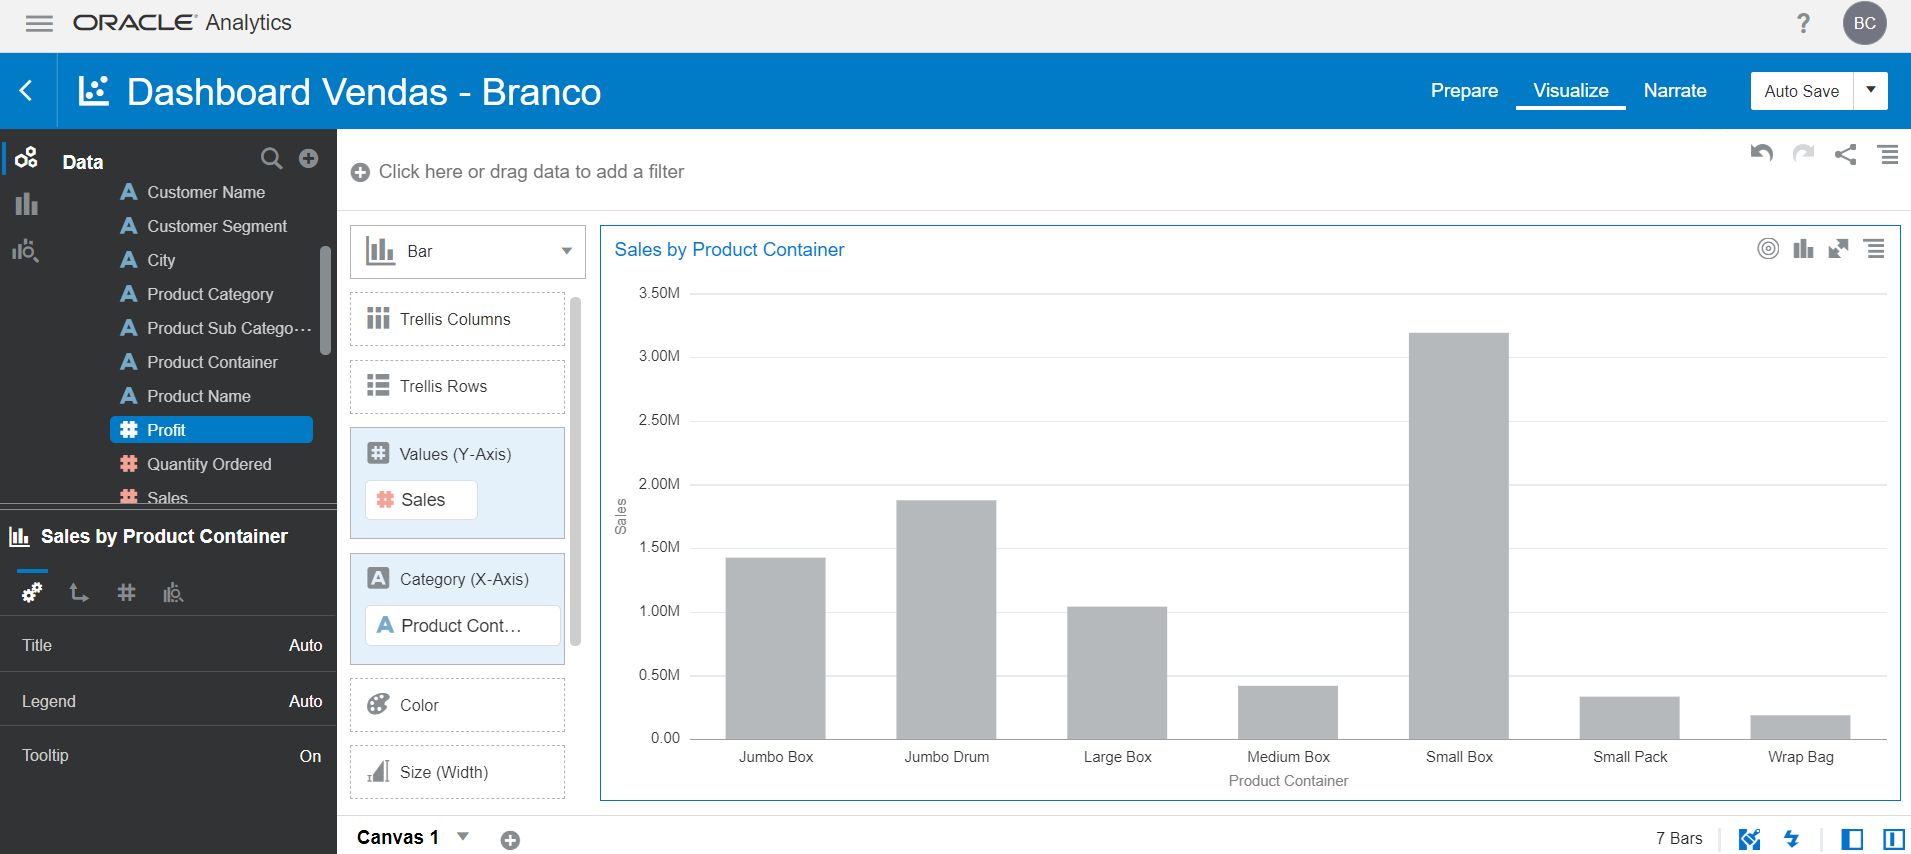Image resolution: width=1911 pixels, height=854 pixels.
Task: Select Customer Name data element
Action: click(206, 192)
